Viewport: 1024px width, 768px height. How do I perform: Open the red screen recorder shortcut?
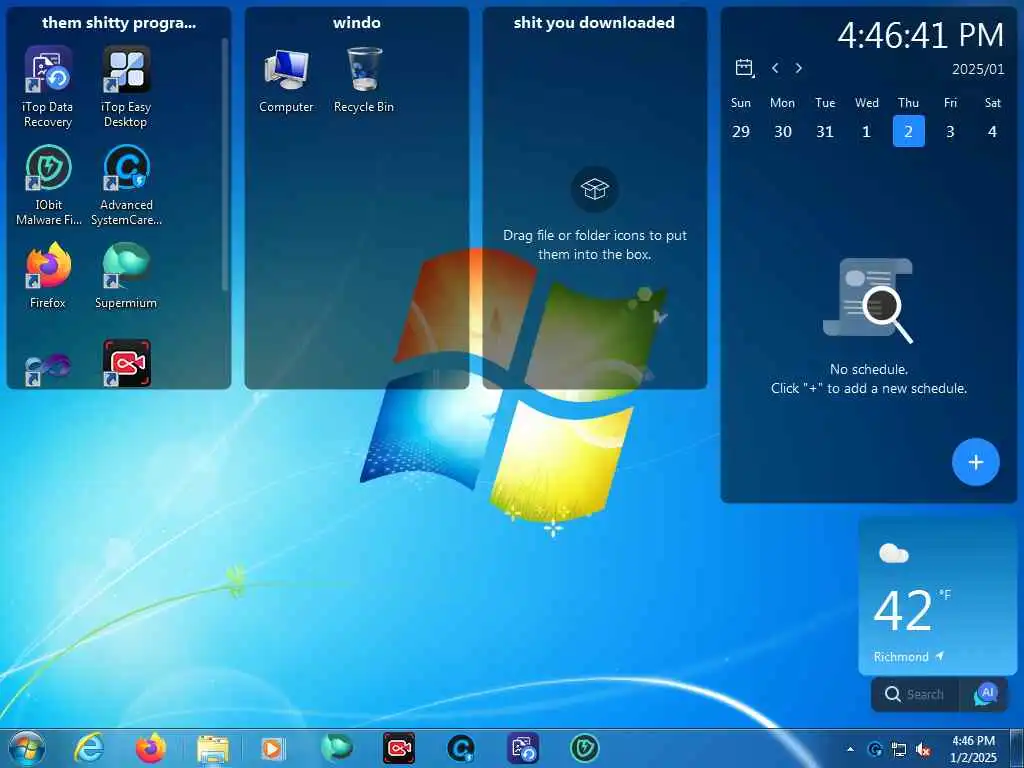(127, 362)
